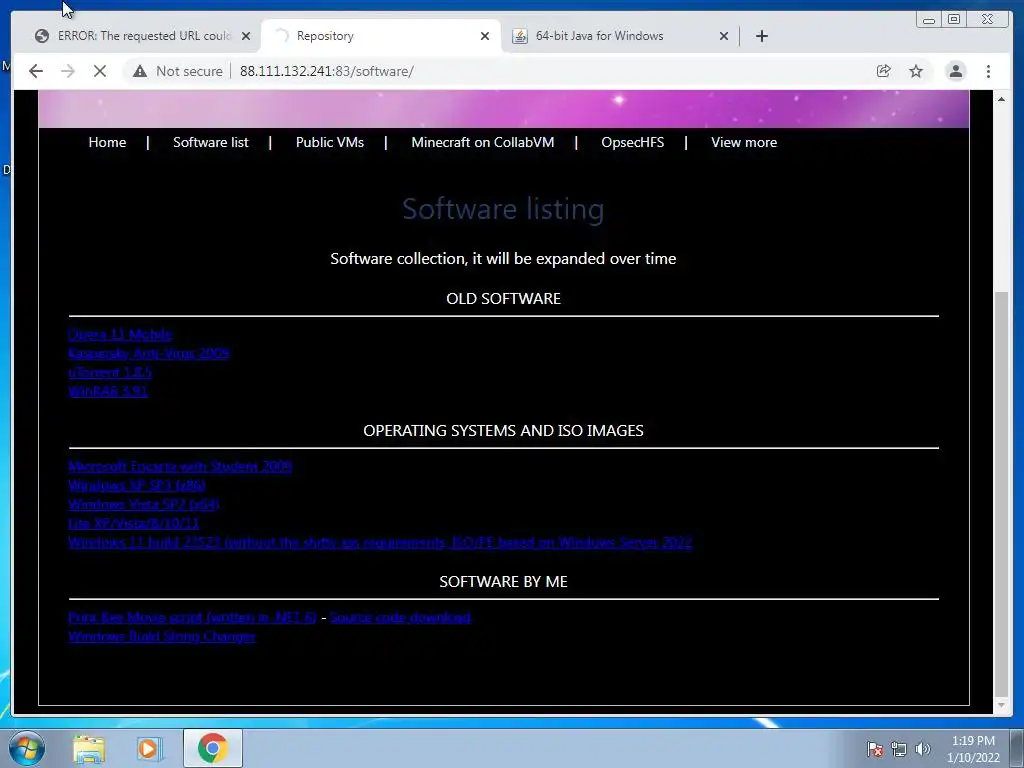Open the OpsecHFS nav link
This screenshot has height=768, width=1024.
[x=632, y=142]
